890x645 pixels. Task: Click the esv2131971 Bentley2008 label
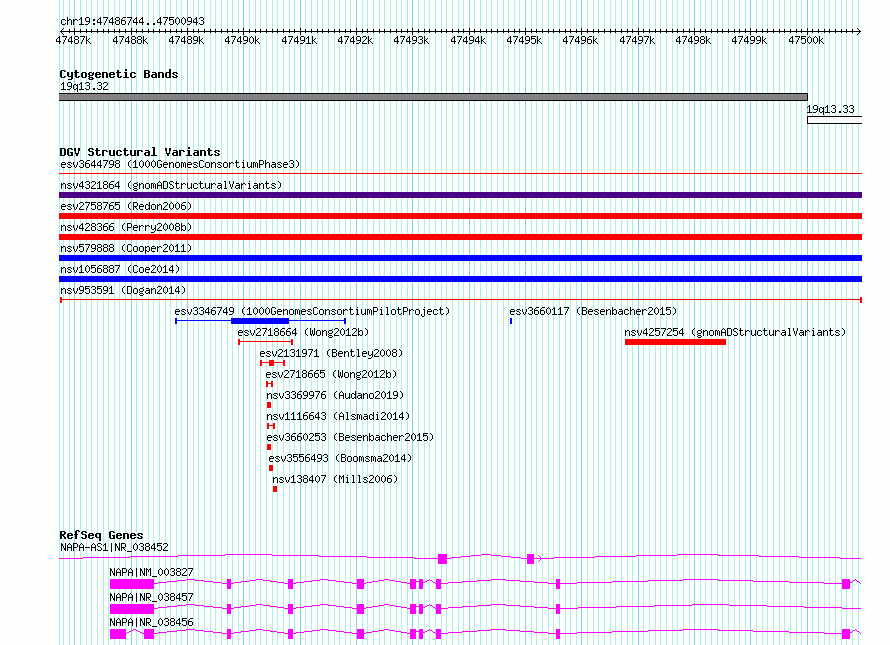pos(331,353)
